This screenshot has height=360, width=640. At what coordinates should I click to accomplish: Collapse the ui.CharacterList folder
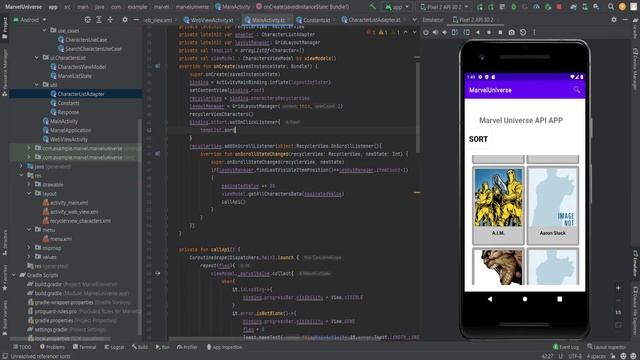(37, 58)
